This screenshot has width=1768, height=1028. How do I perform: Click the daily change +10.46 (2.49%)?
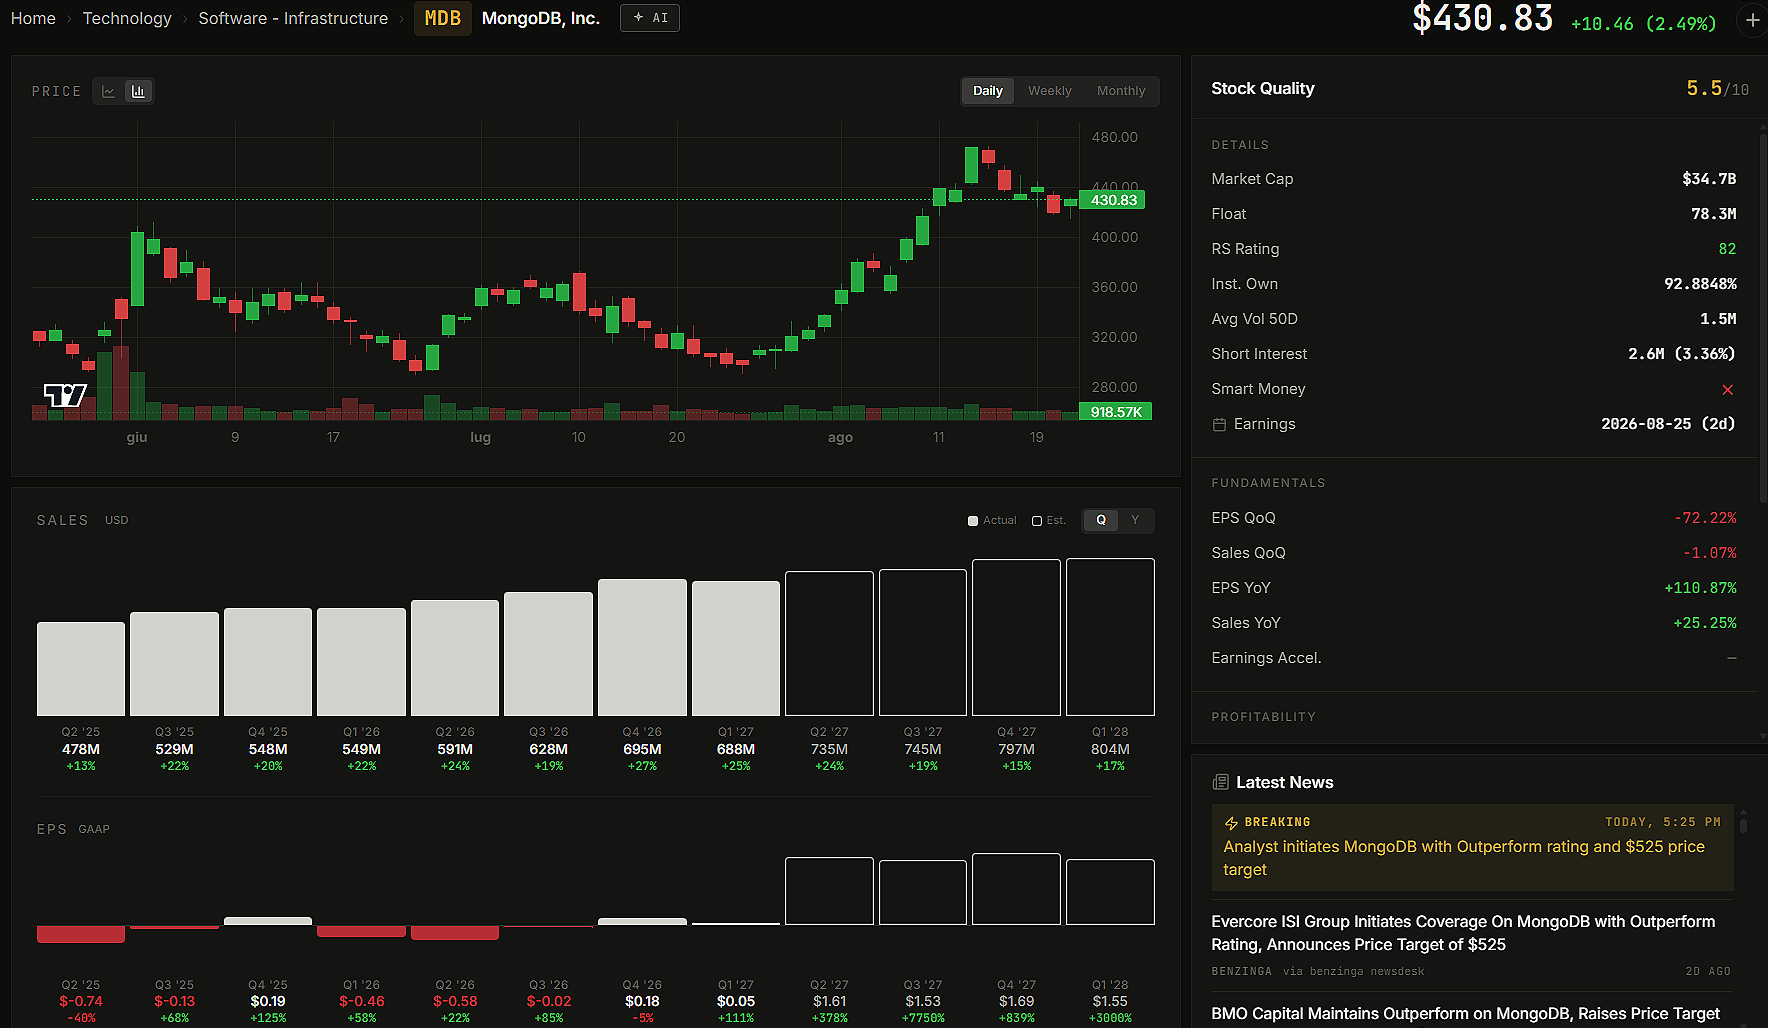[1643, 24]
